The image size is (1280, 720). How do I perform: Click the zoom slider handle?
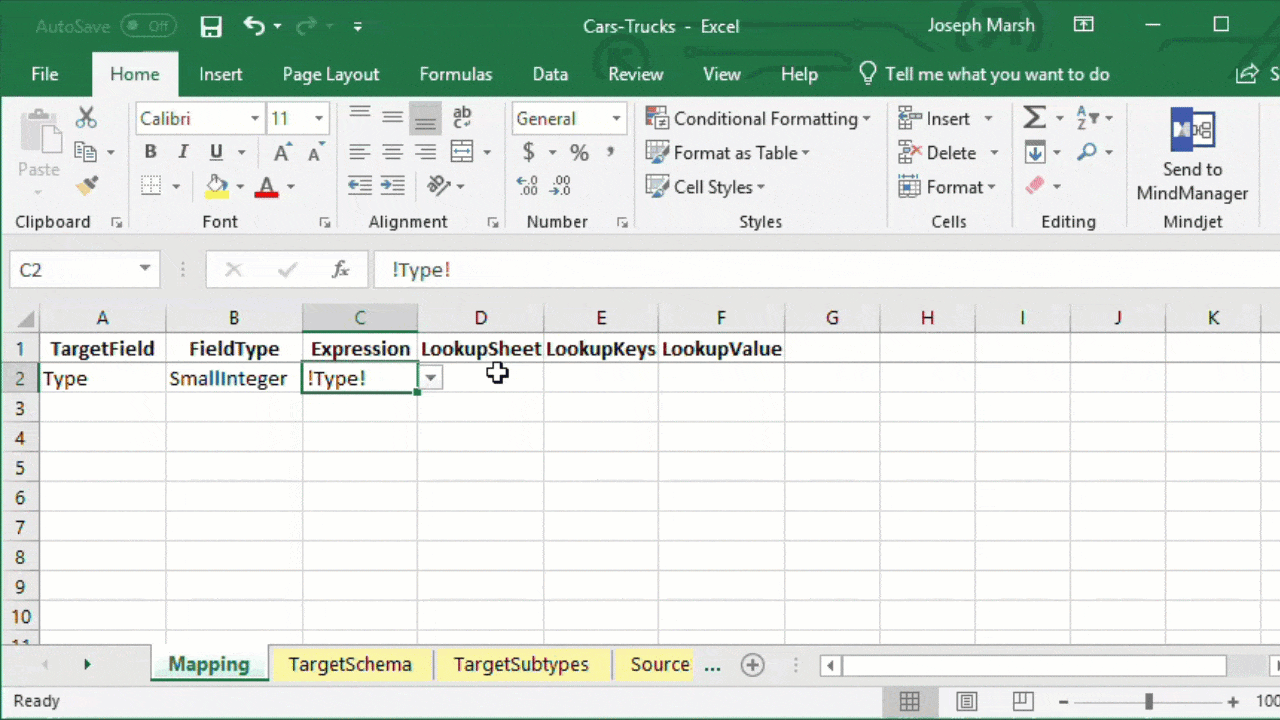(1149, 701)
